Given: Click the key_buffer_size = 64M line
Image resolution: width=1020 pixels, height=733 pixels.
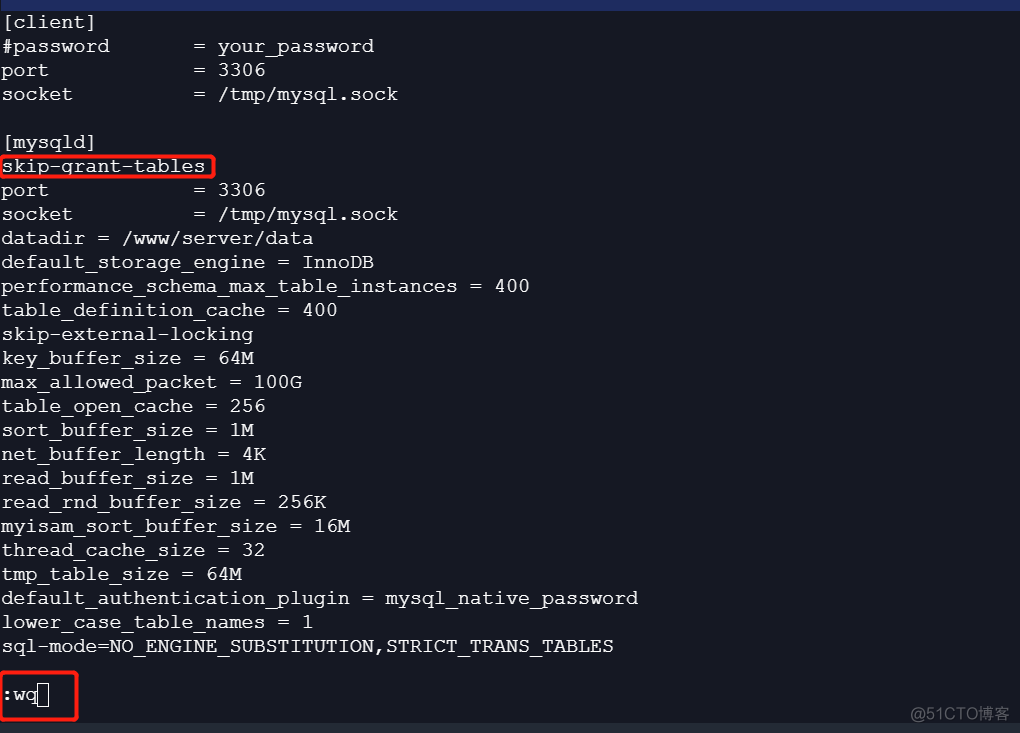Looking at the screenshot, I should pos(128,358).
